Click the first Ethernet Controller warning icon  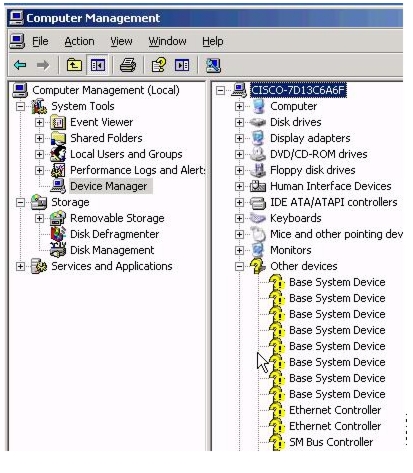point(277,410)
